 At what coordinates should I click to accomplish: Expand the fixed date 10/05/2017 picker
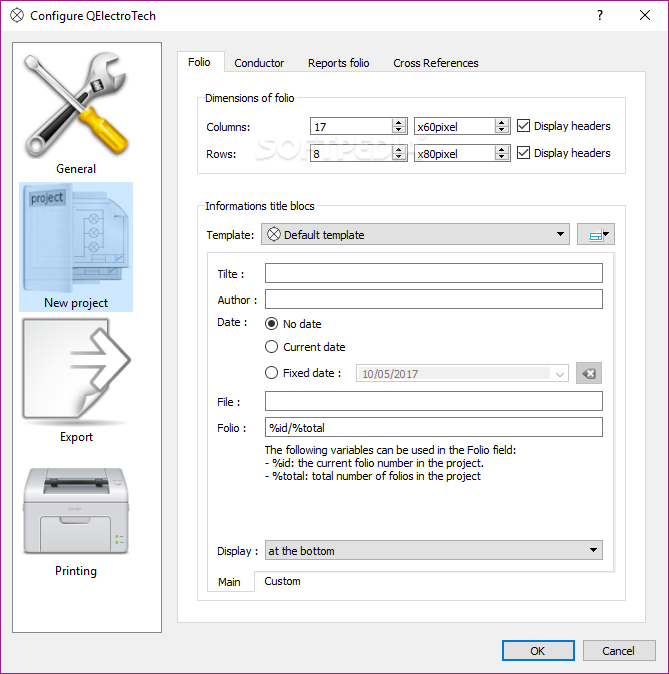pos(559,374)
